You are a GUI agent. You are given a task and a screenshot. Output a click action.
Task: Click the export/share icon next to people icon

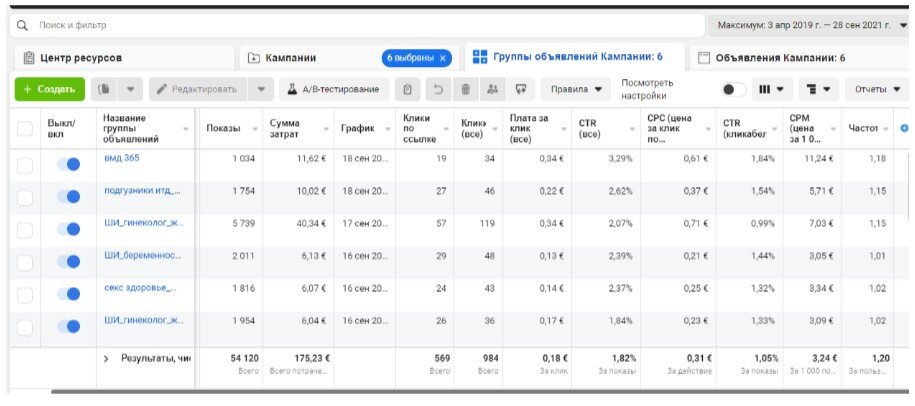[x=521, y=89]
